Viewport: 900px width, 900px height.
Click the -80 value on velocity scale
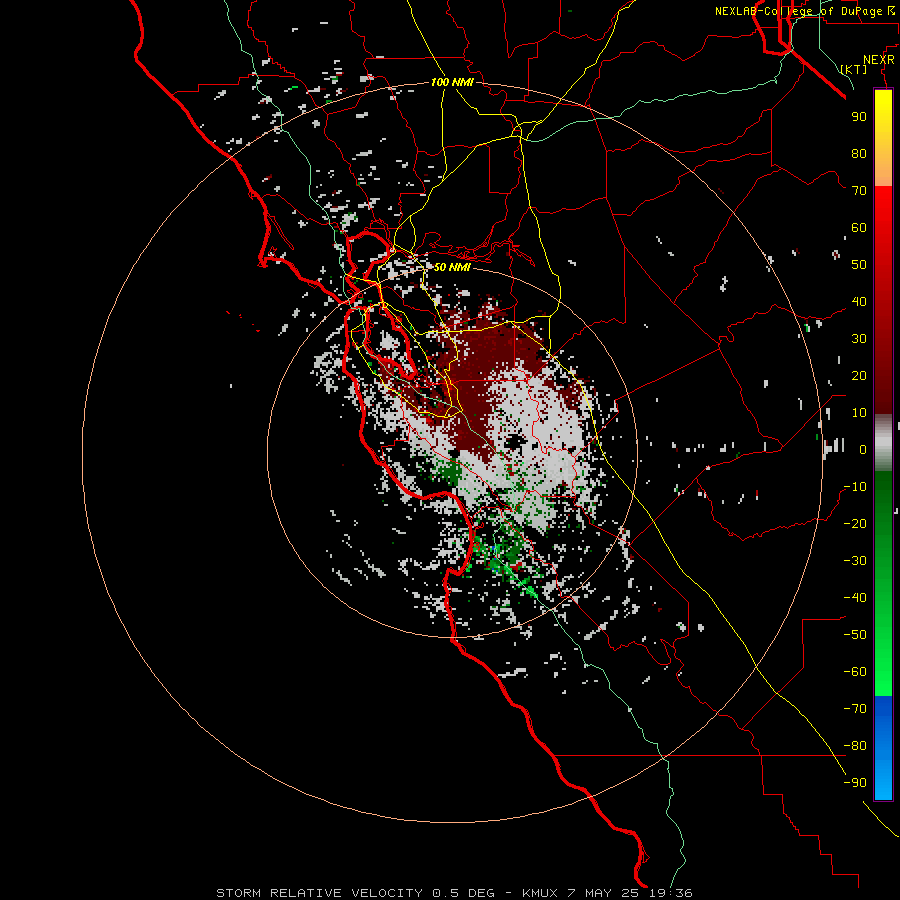point(855,746)
